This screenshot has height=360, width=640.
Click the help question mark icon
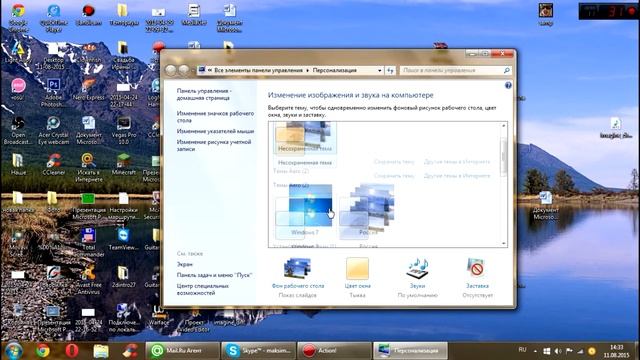tap(508, 85)
